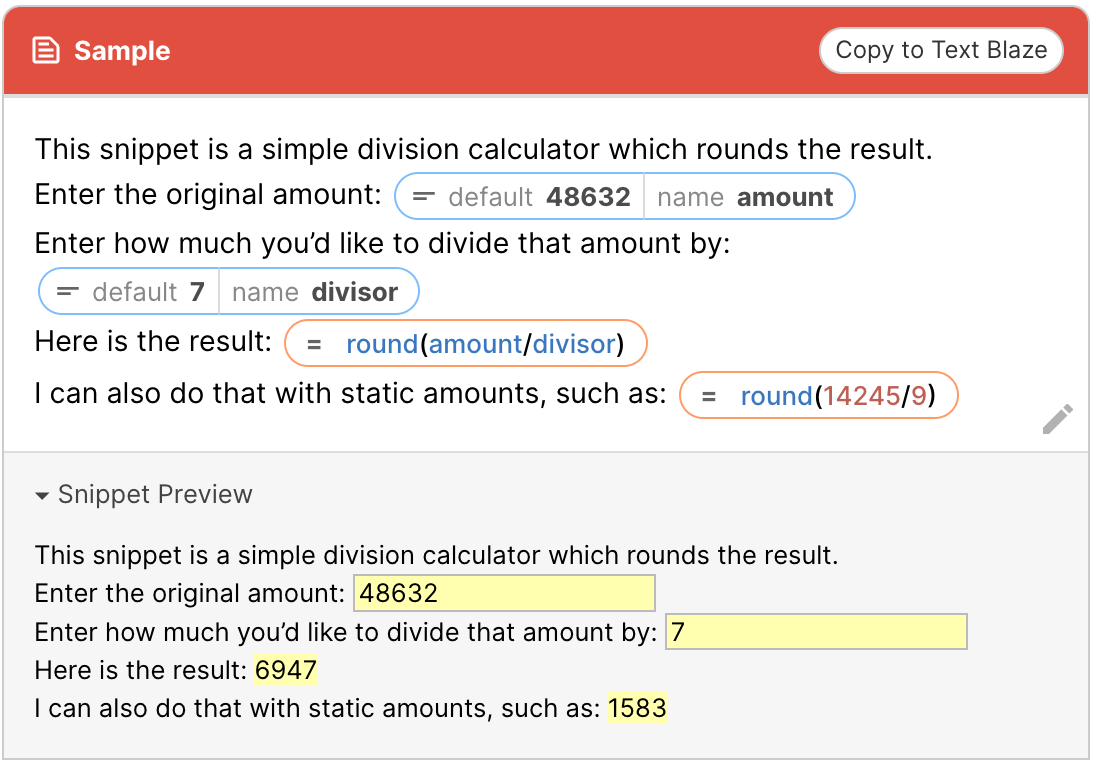Viewport: 1098px width, 766px height.
Task: Open the round(amount/divisor) formula text
Action: [x=484, y=345]
